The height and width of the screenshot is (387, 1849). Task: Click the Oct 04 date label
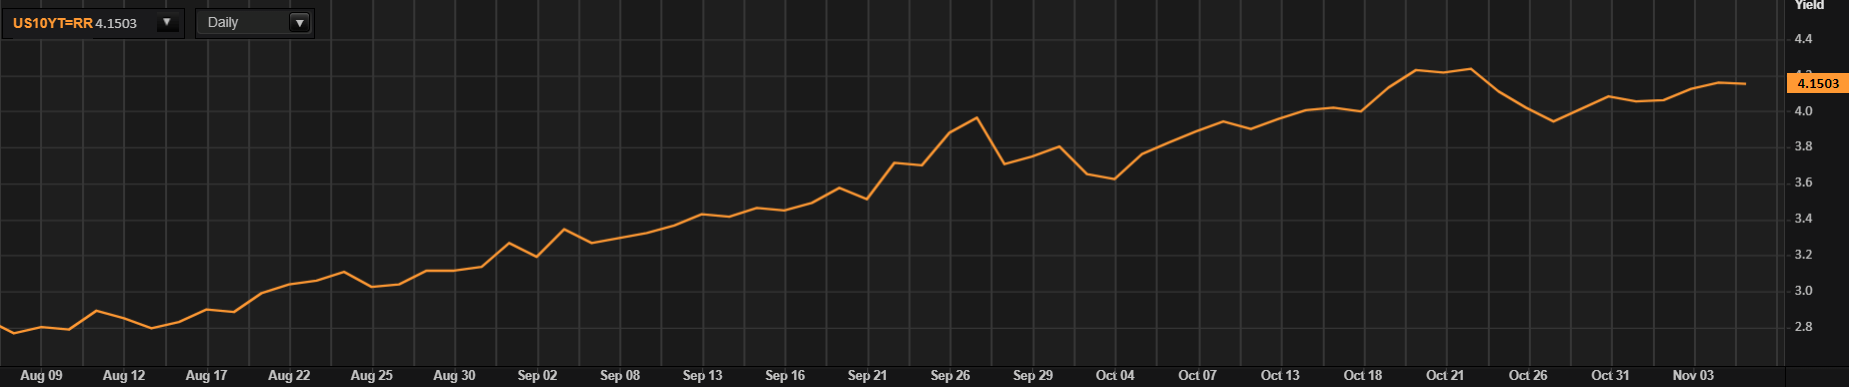point(1115,376)
